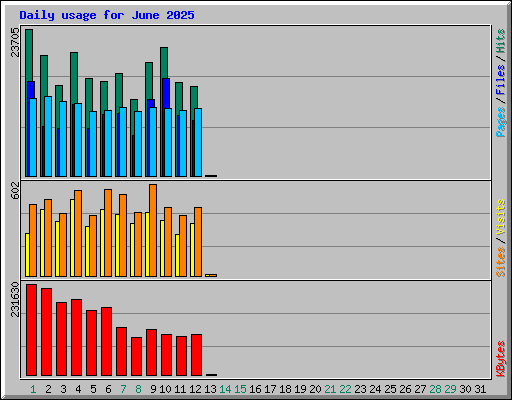
Task: Click day 21 on the date axis
Action: click(330, 389)
